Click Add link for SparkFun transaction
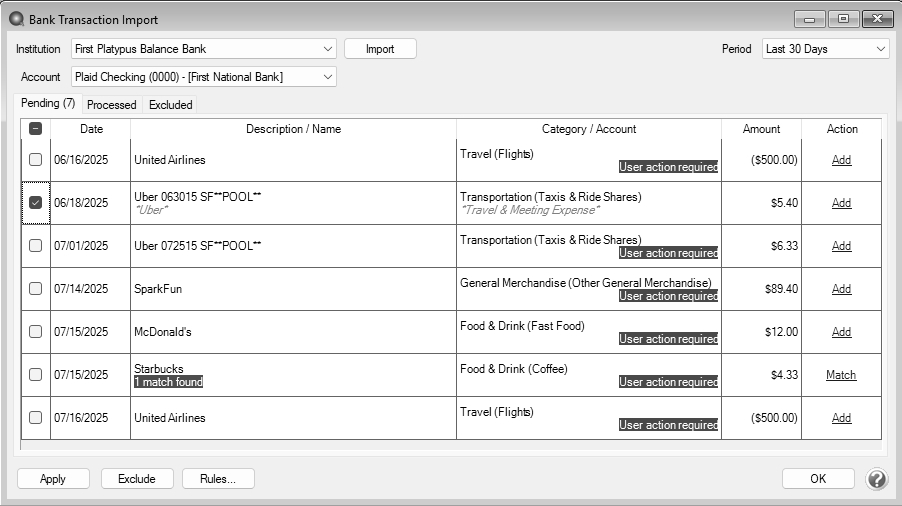The width and height of the screenshot is (902, 506). [x=841, y=289]
